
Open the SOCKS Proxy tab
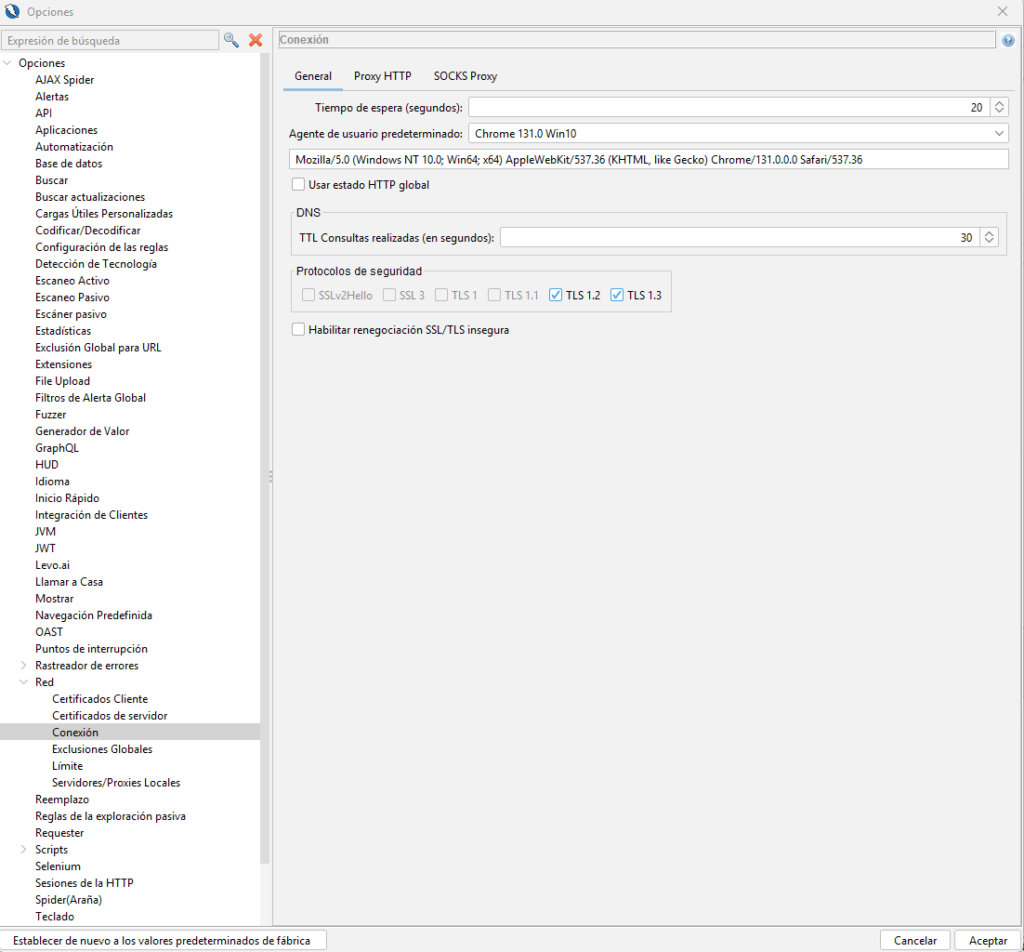coord(465,76)
